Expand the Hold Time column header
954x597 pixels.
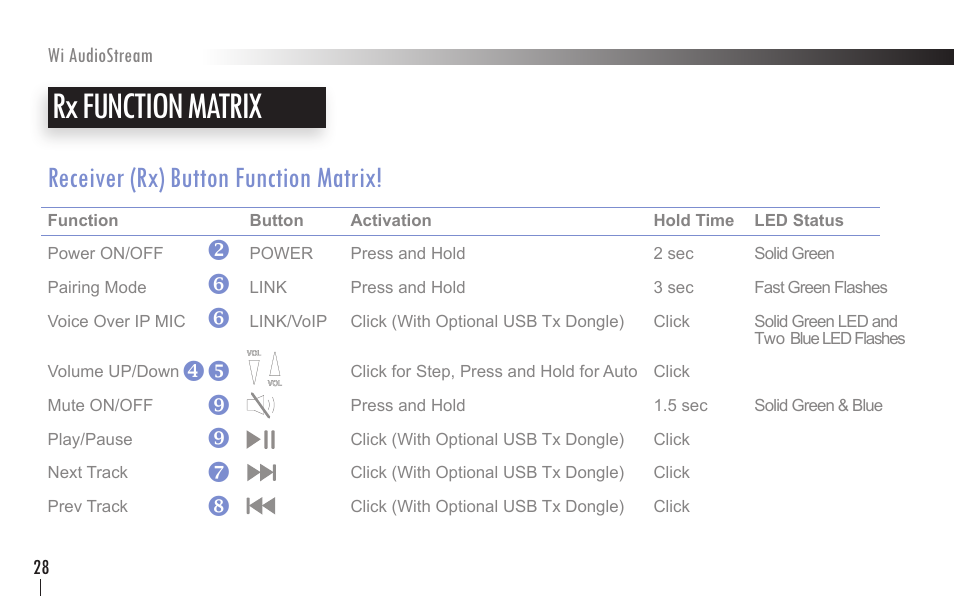693,220
